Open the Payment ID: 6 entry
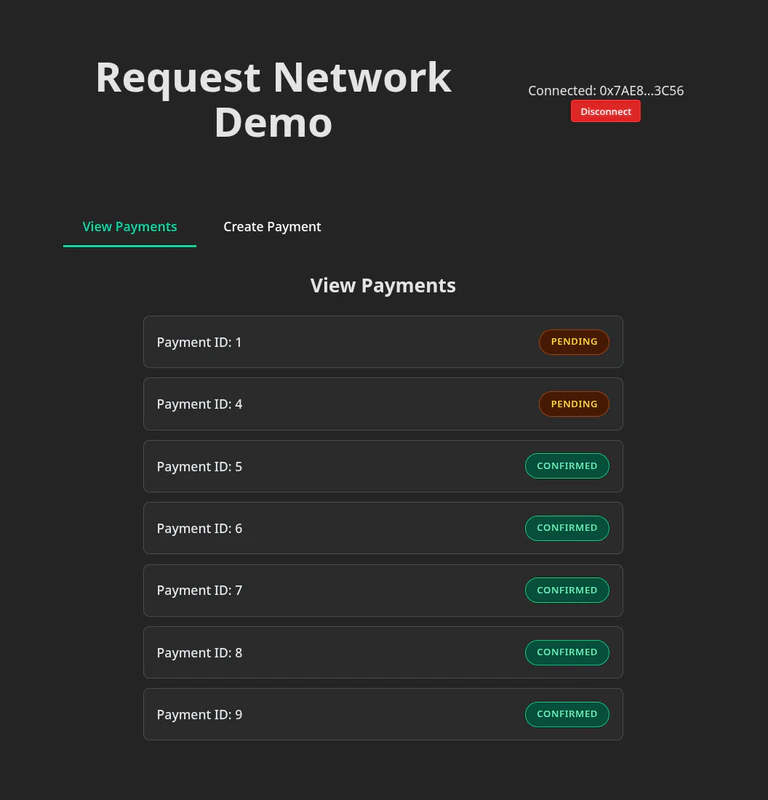Screen dimensions: 768x800 pyautogui.click(x=383, y=528)
